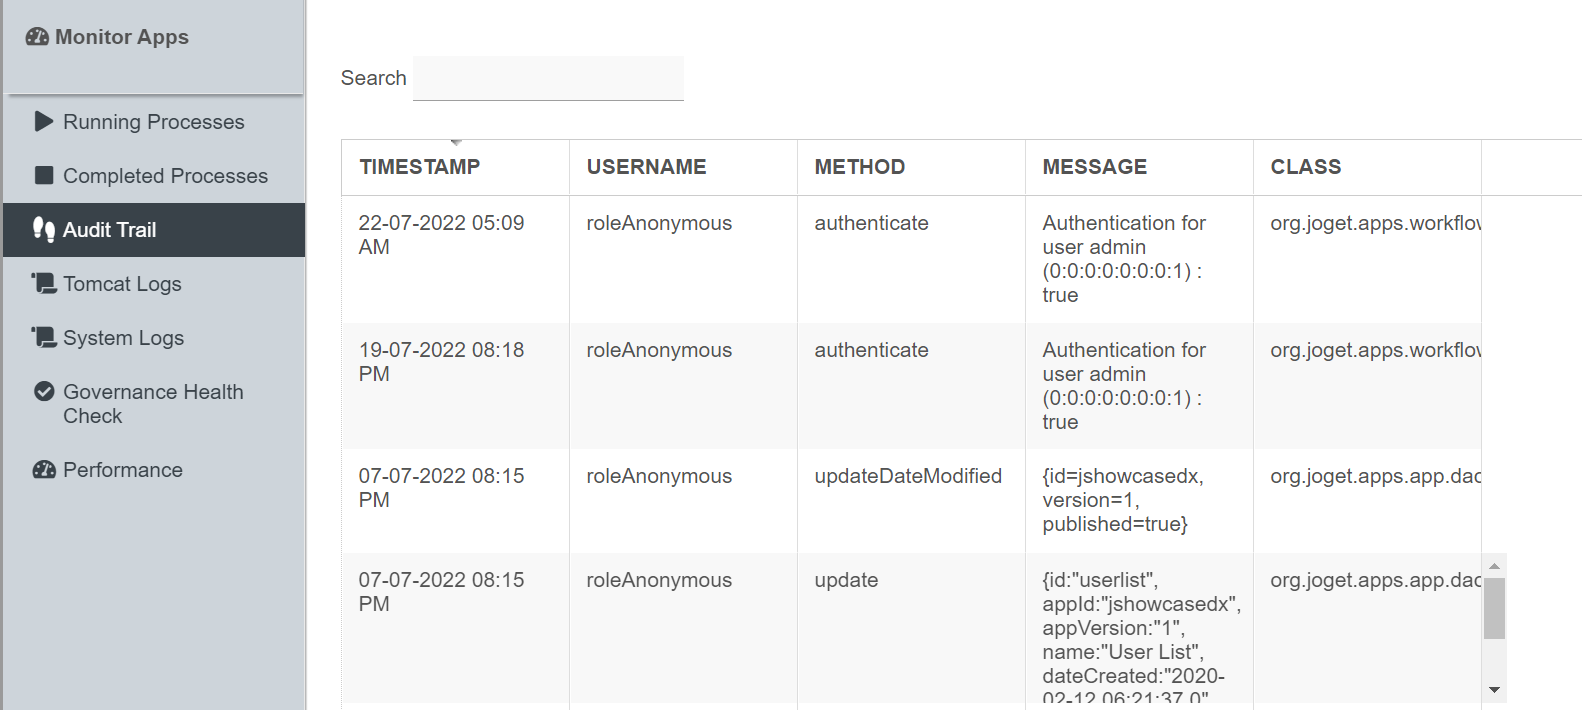This screenshot has width=1582, height=710.
Task: Click the scrollbar down arrow
Action: pos(1494,690)
